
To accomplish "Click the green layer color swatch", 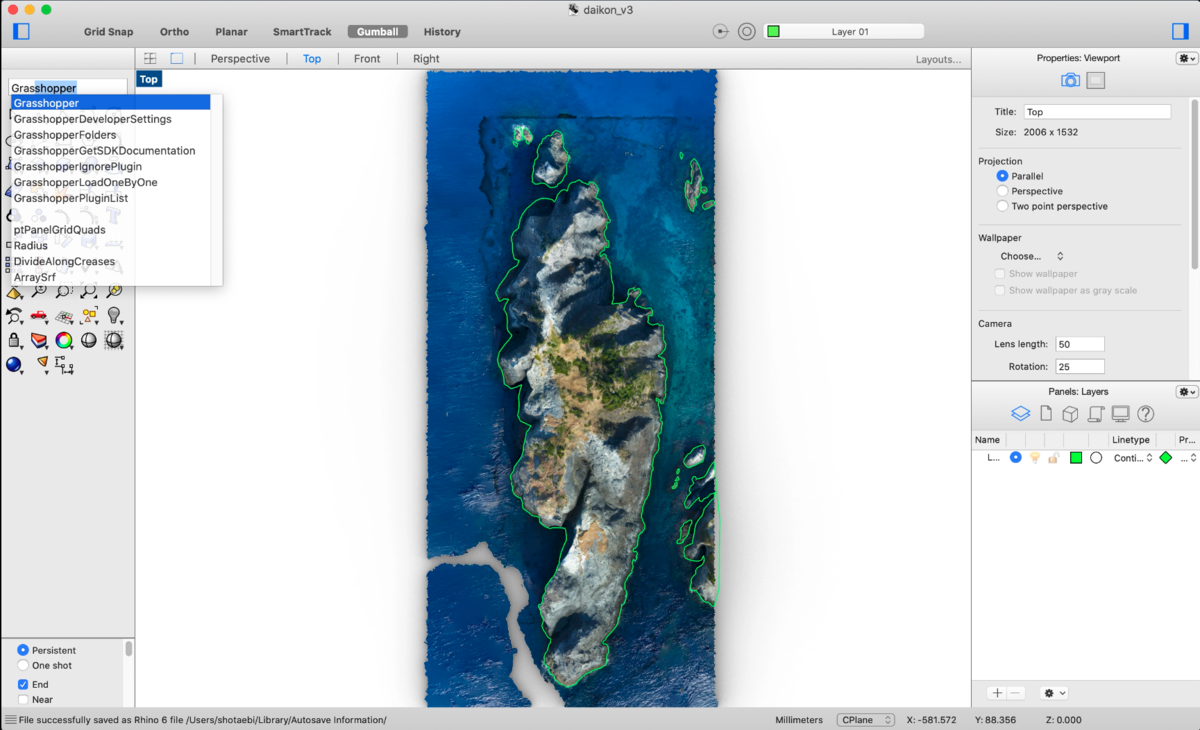I will click(1076, 457).
